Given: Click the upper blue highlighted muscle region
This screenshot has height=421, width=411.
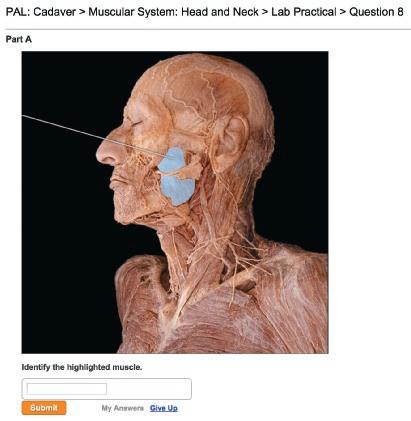Looking at the screenshot, I should click(172, 160).
